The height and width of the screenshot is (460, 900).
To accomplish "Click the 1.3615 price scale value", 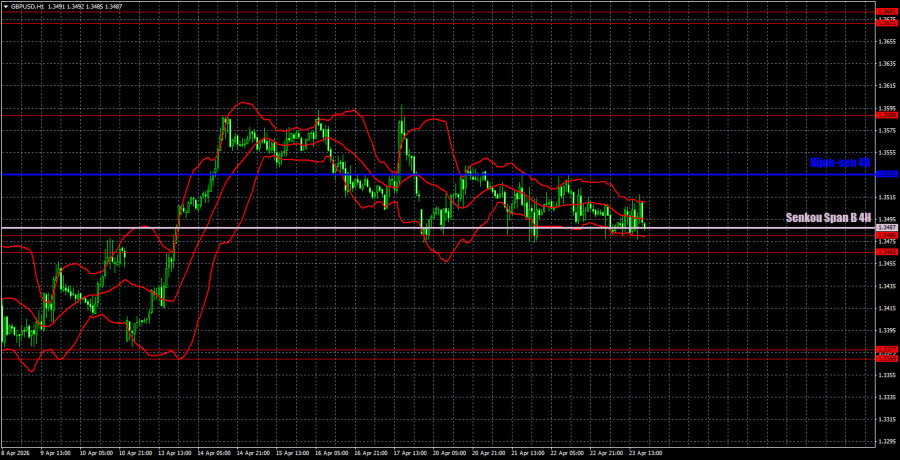I will 887,86.
